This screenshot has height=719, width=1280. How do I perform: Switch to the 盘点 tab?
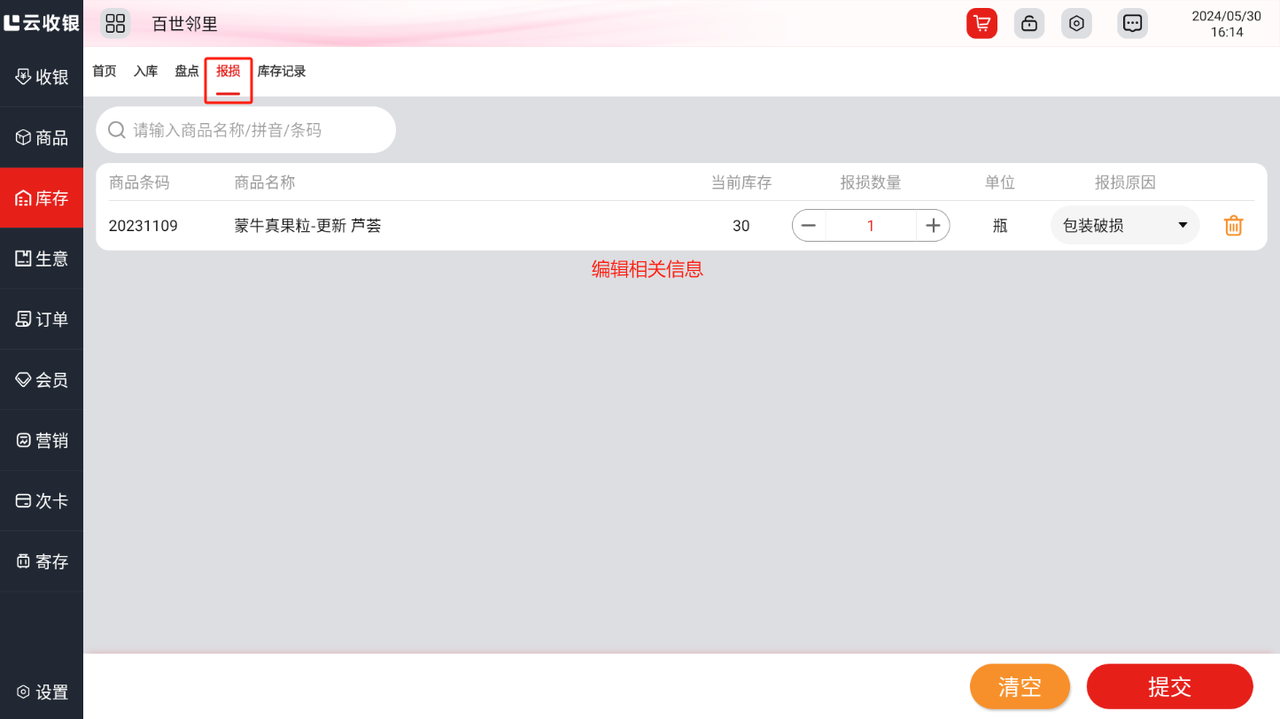(x=187, y=71)
